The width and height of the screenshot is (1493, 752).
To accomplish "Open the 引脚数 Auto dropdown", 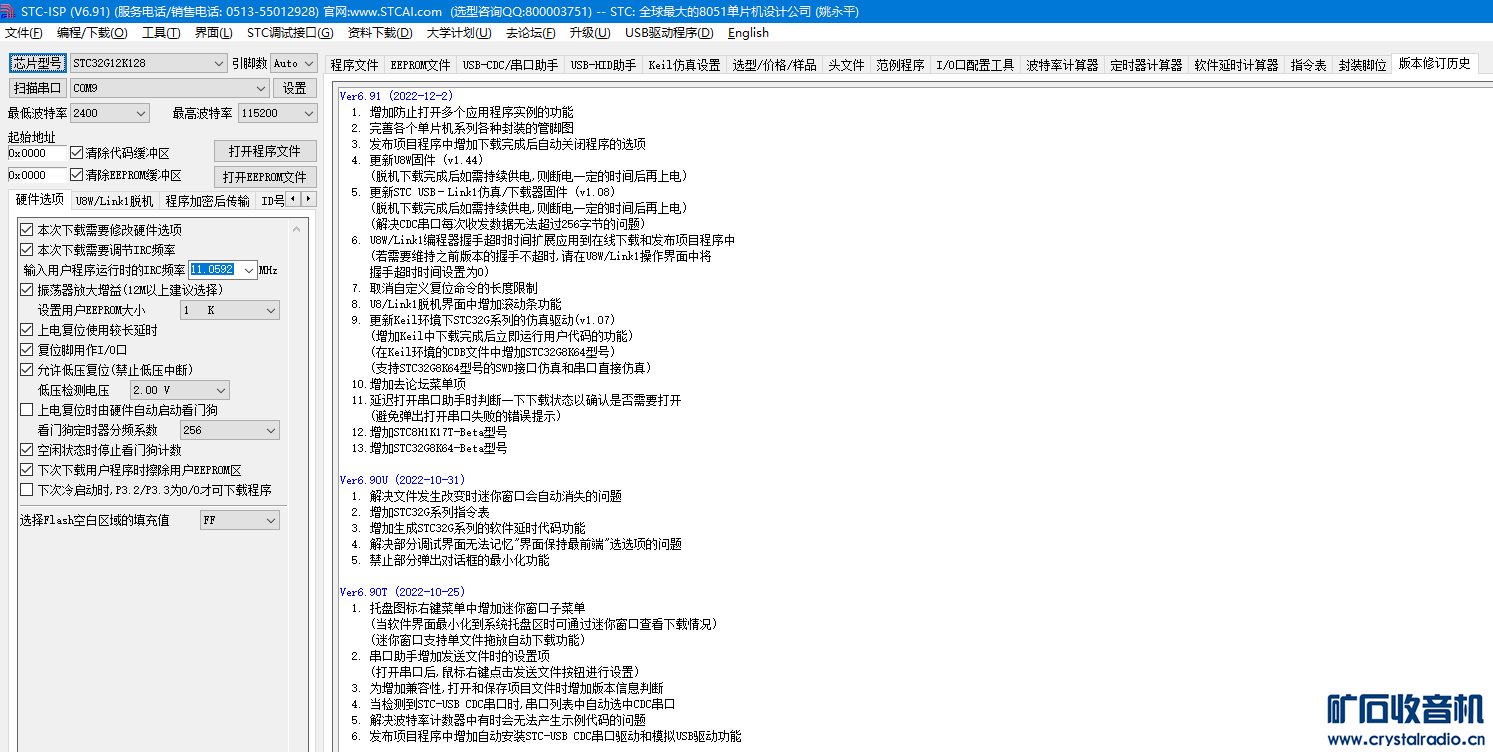I will click(294, 63).
